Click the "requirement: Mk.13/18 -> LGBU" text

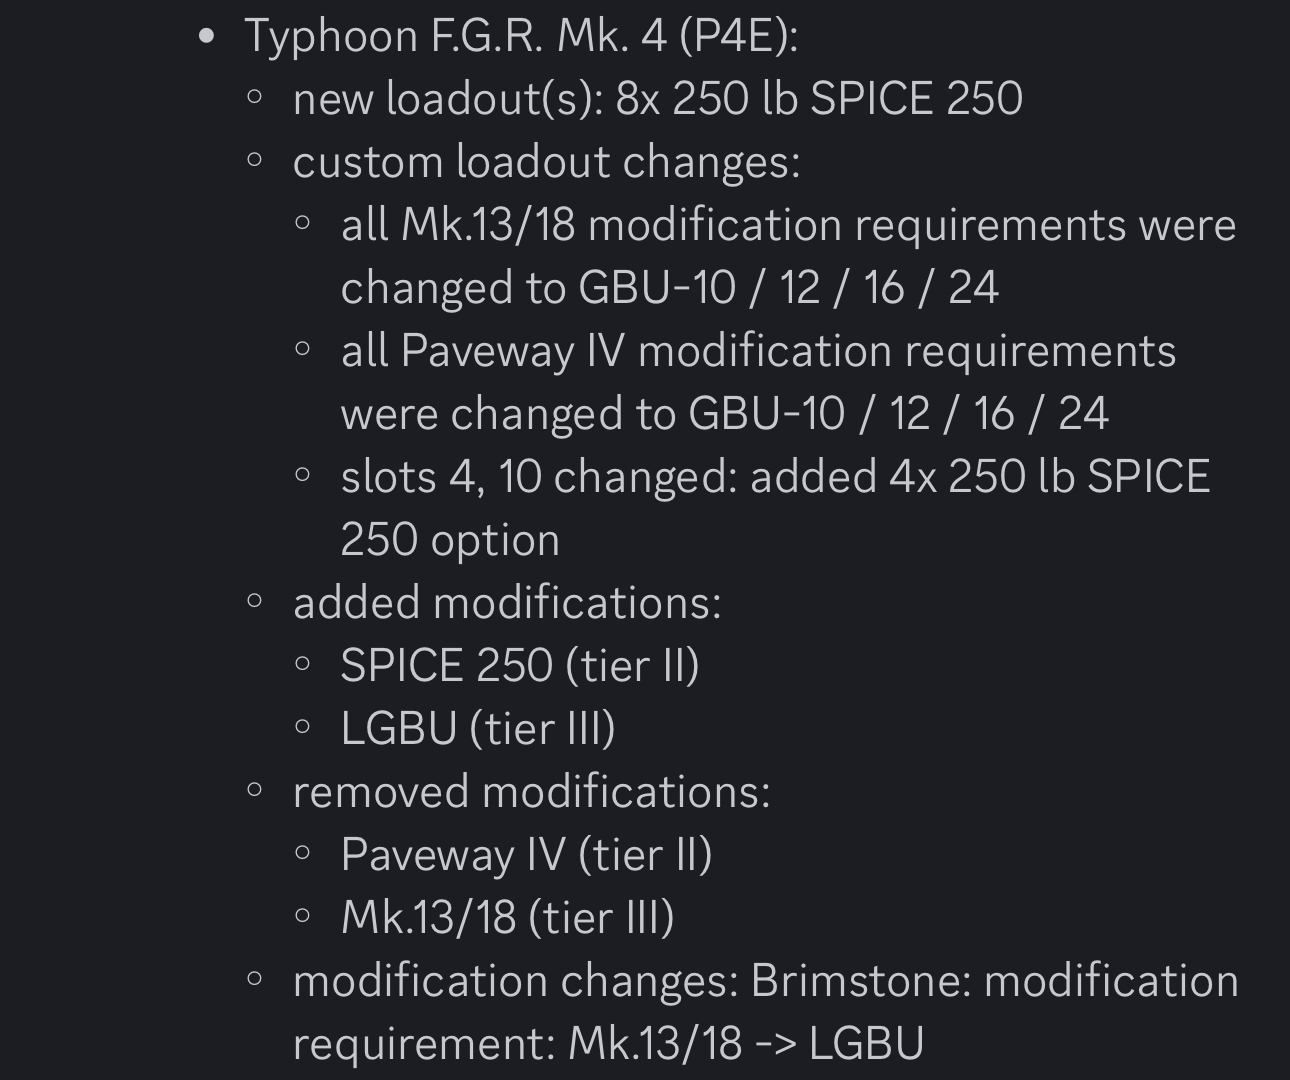[x=608, y=1044]
